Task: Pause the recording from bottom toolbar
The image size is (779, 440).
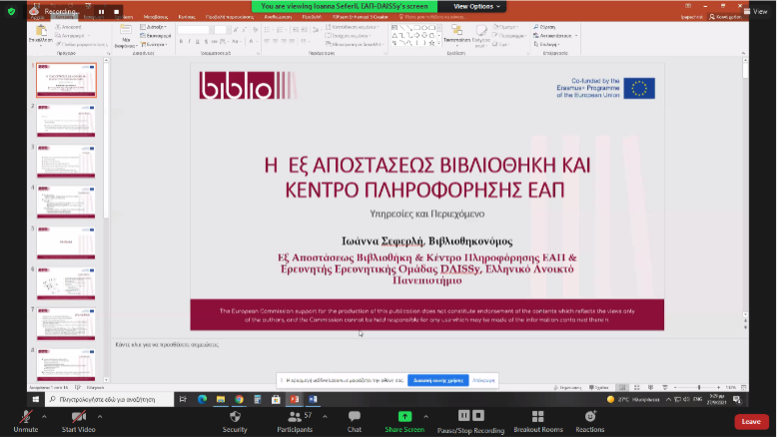Action: [x=464, y=416]
